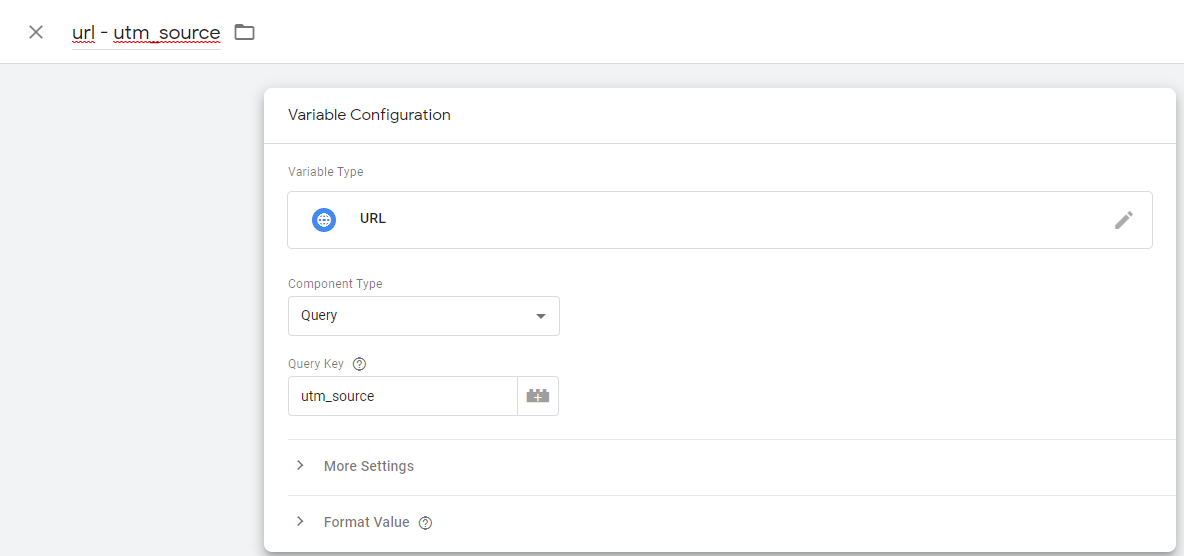This screenshot has height=556, width=1184.
Task: Open the variable picker brick icon
Action: [538, 396]
